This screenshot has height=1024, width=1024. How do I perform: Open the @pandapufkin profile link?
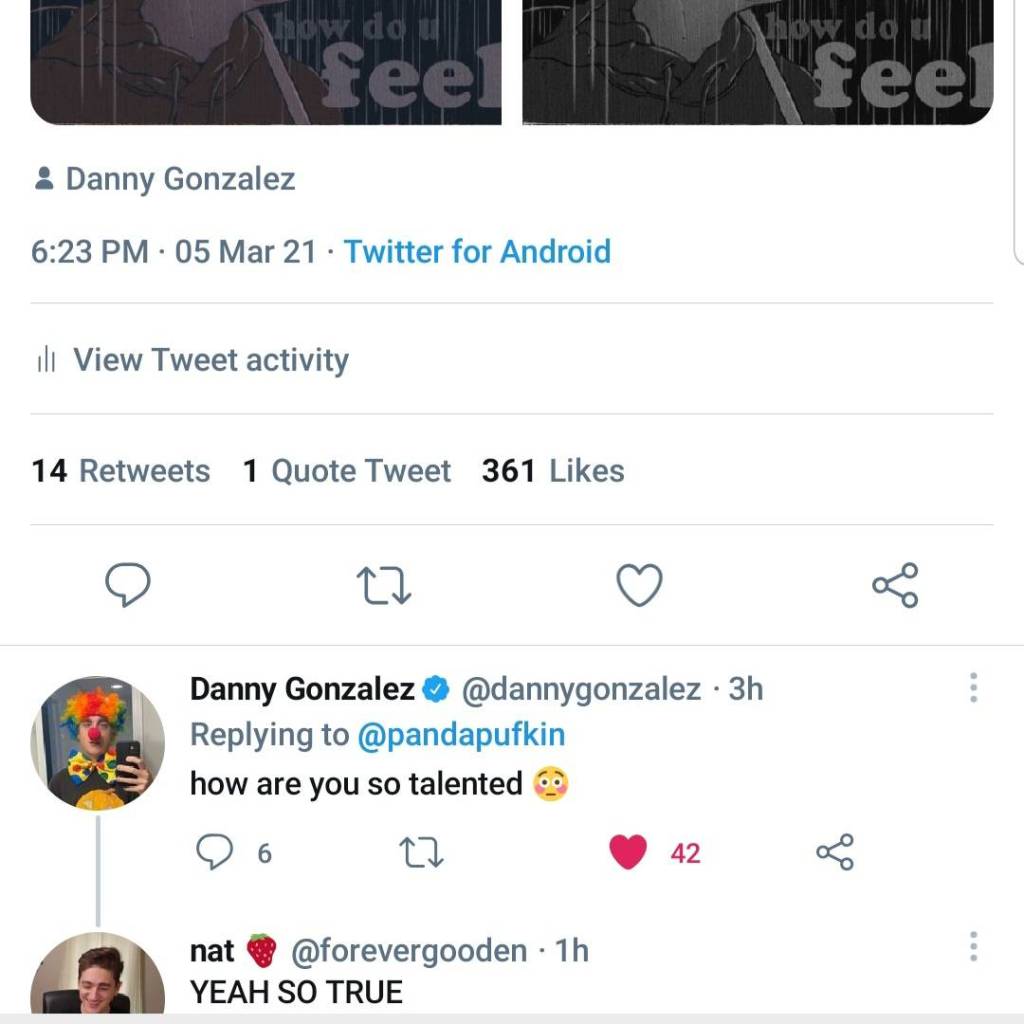tap(461, 735)
